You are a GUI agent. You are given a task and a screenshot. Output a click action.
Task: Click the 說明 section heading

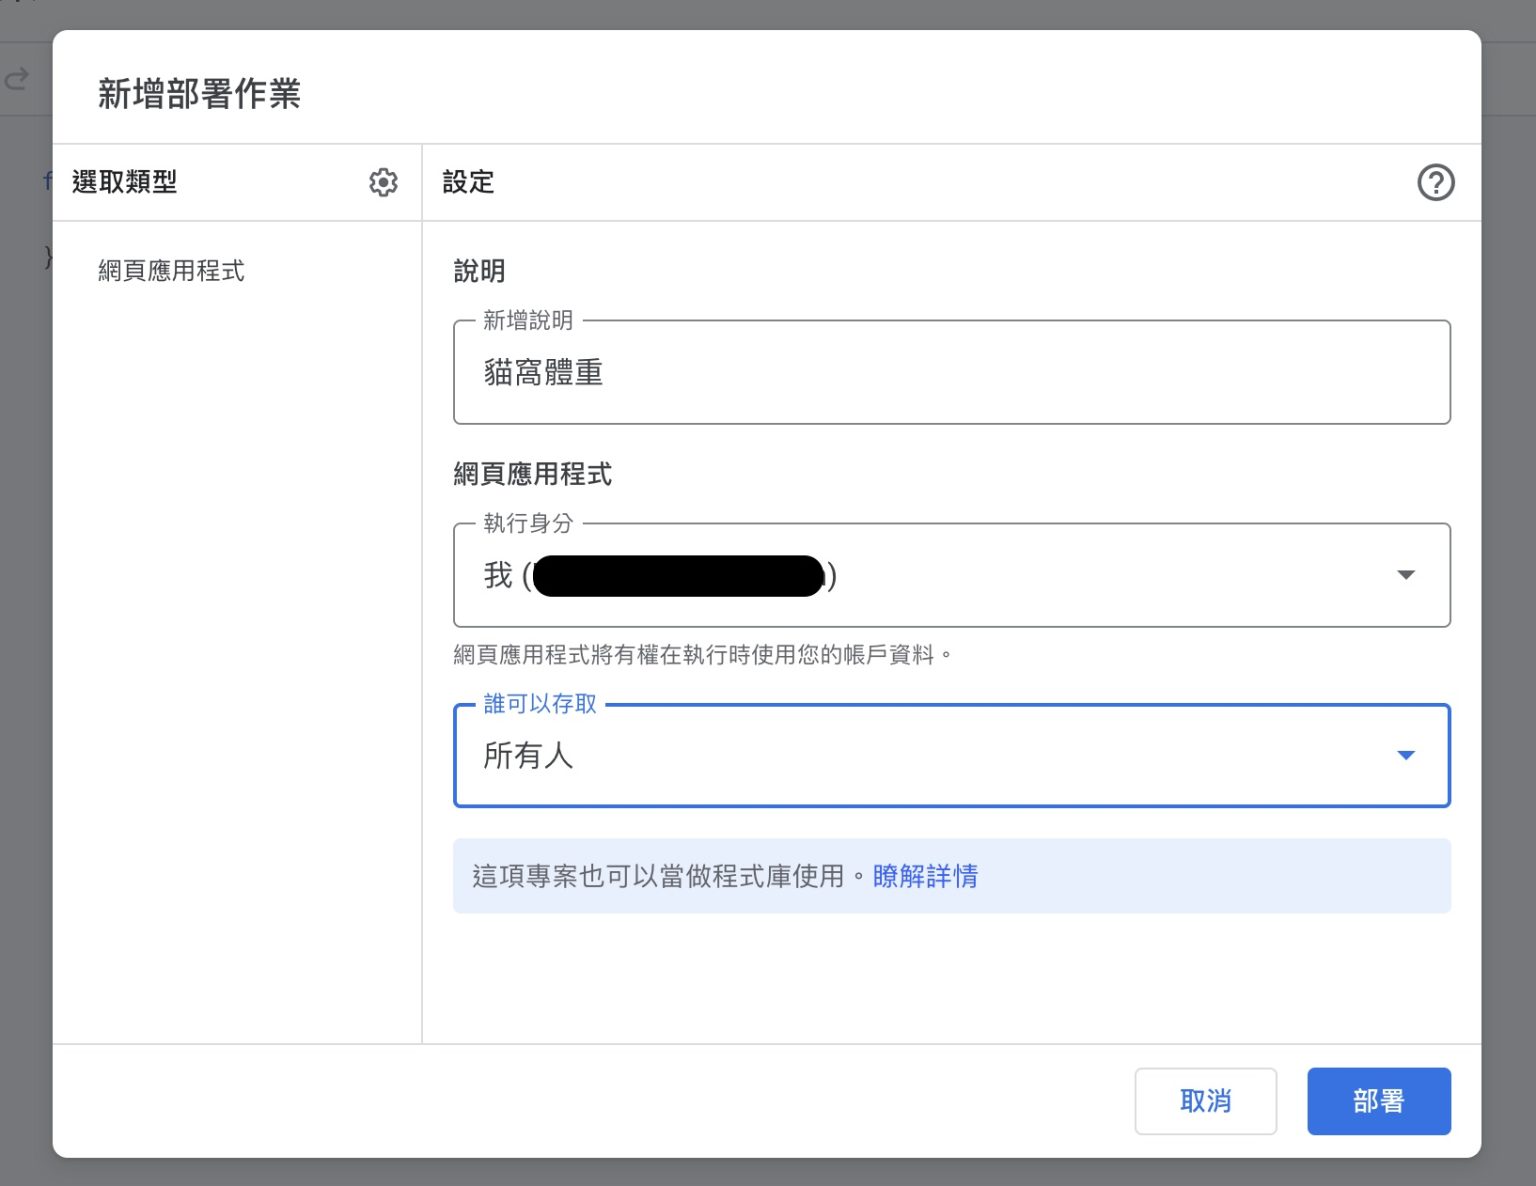[479, 271]
